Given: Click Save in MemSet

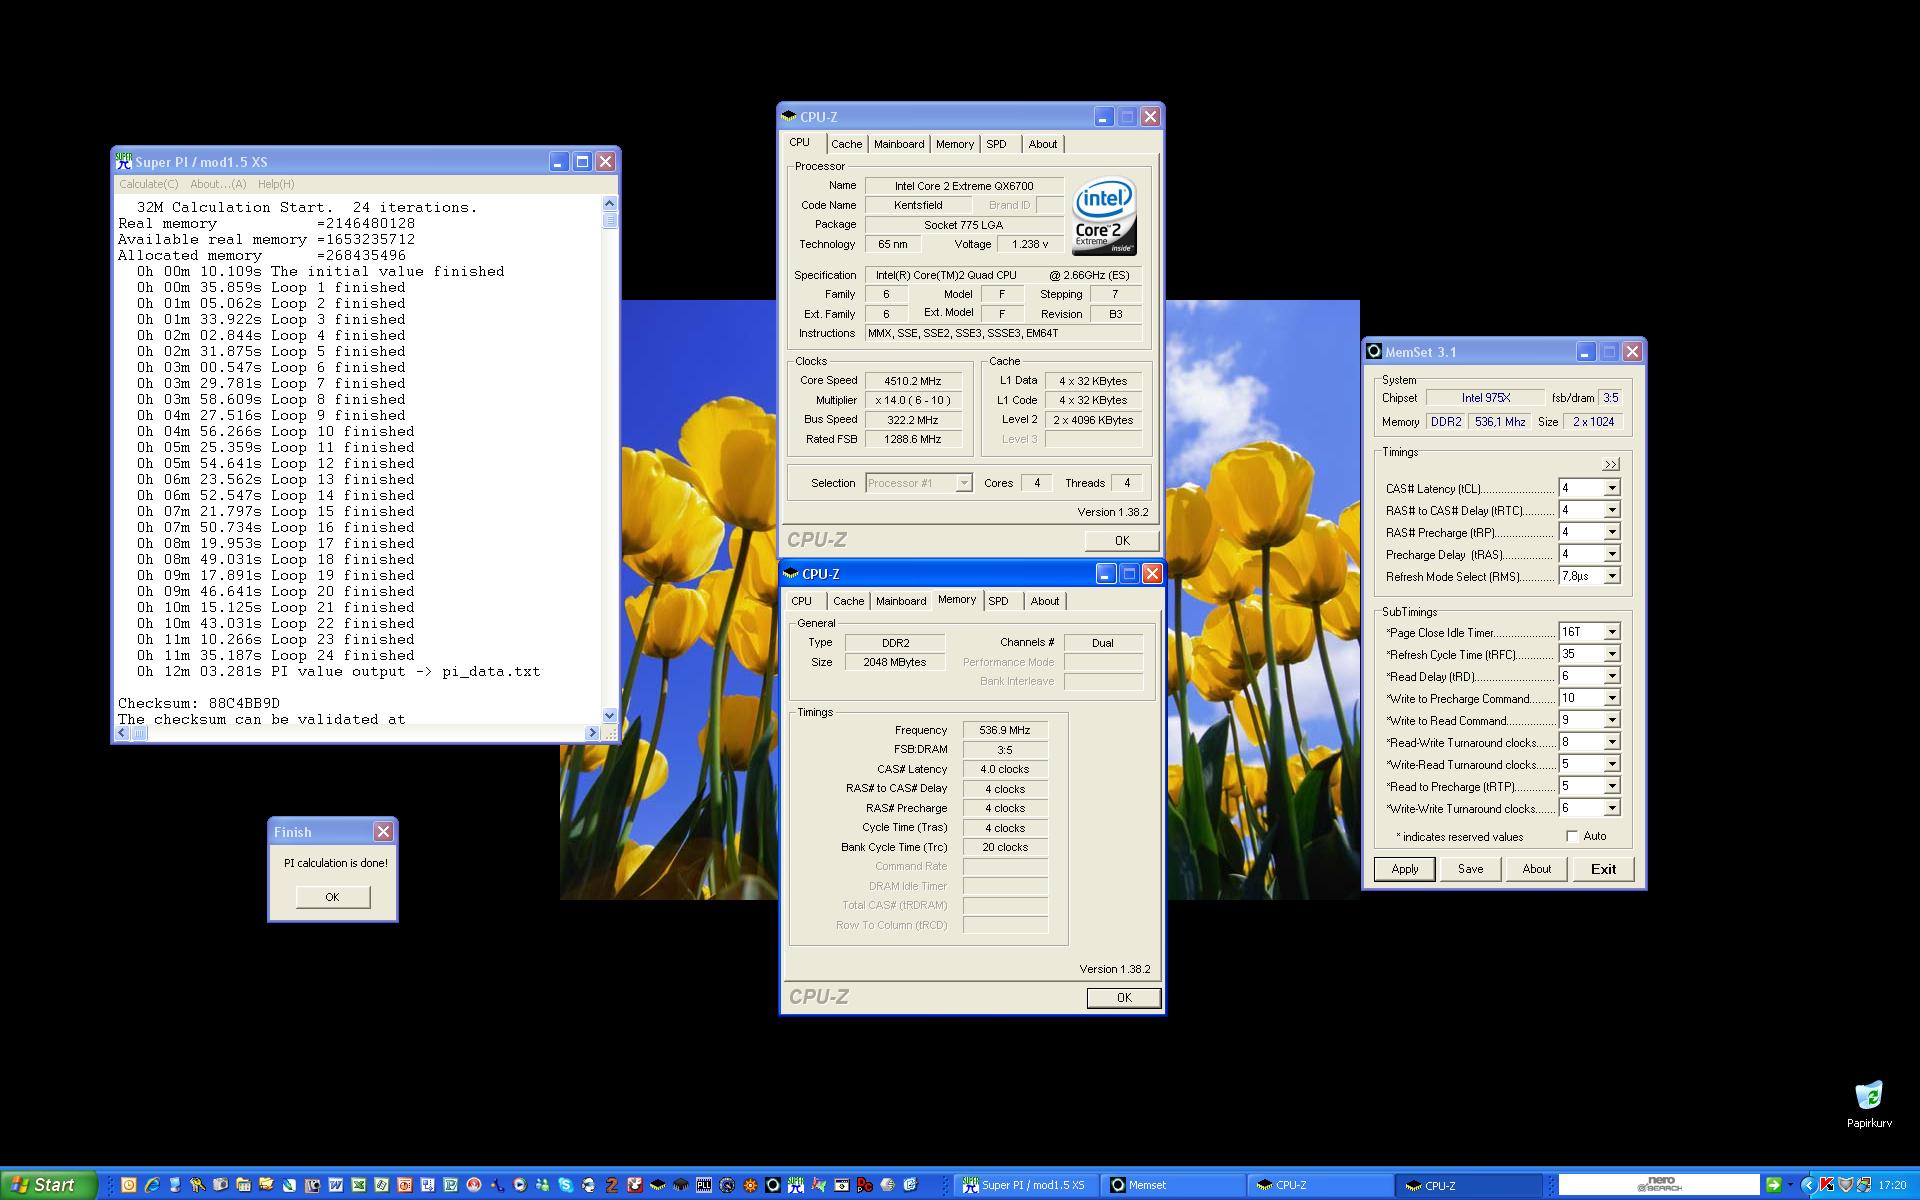Looking at the screenshot, I should pyautogui.click(x=1471, y=869).
